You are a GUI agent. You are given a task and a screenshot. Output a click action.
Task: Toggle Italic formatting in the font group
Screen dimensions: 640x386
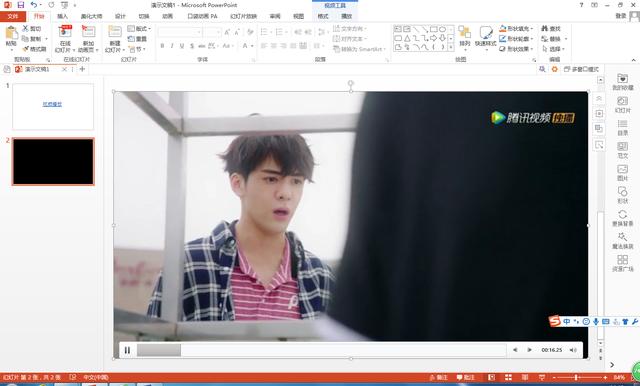coord(172,46)
